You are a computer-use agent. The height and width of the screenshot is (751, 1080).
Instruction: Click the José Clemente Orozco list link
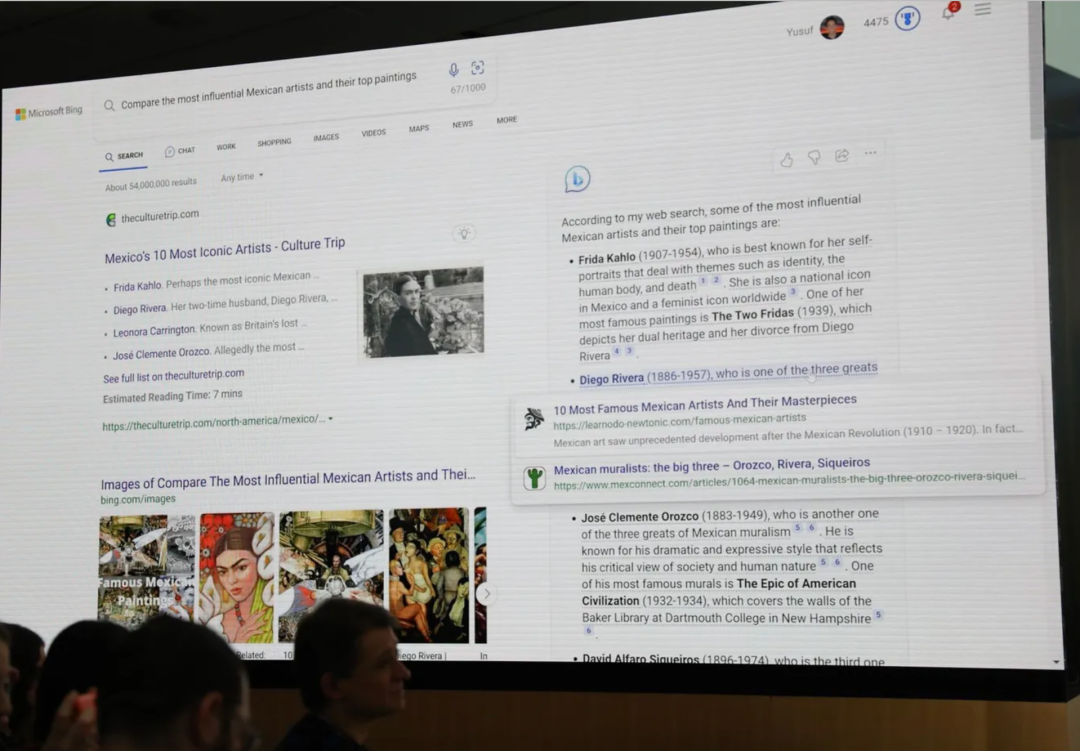160,353
